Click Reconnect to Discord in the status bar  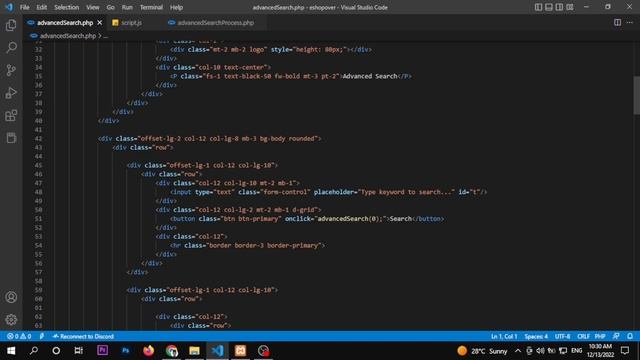coord(83,336)
